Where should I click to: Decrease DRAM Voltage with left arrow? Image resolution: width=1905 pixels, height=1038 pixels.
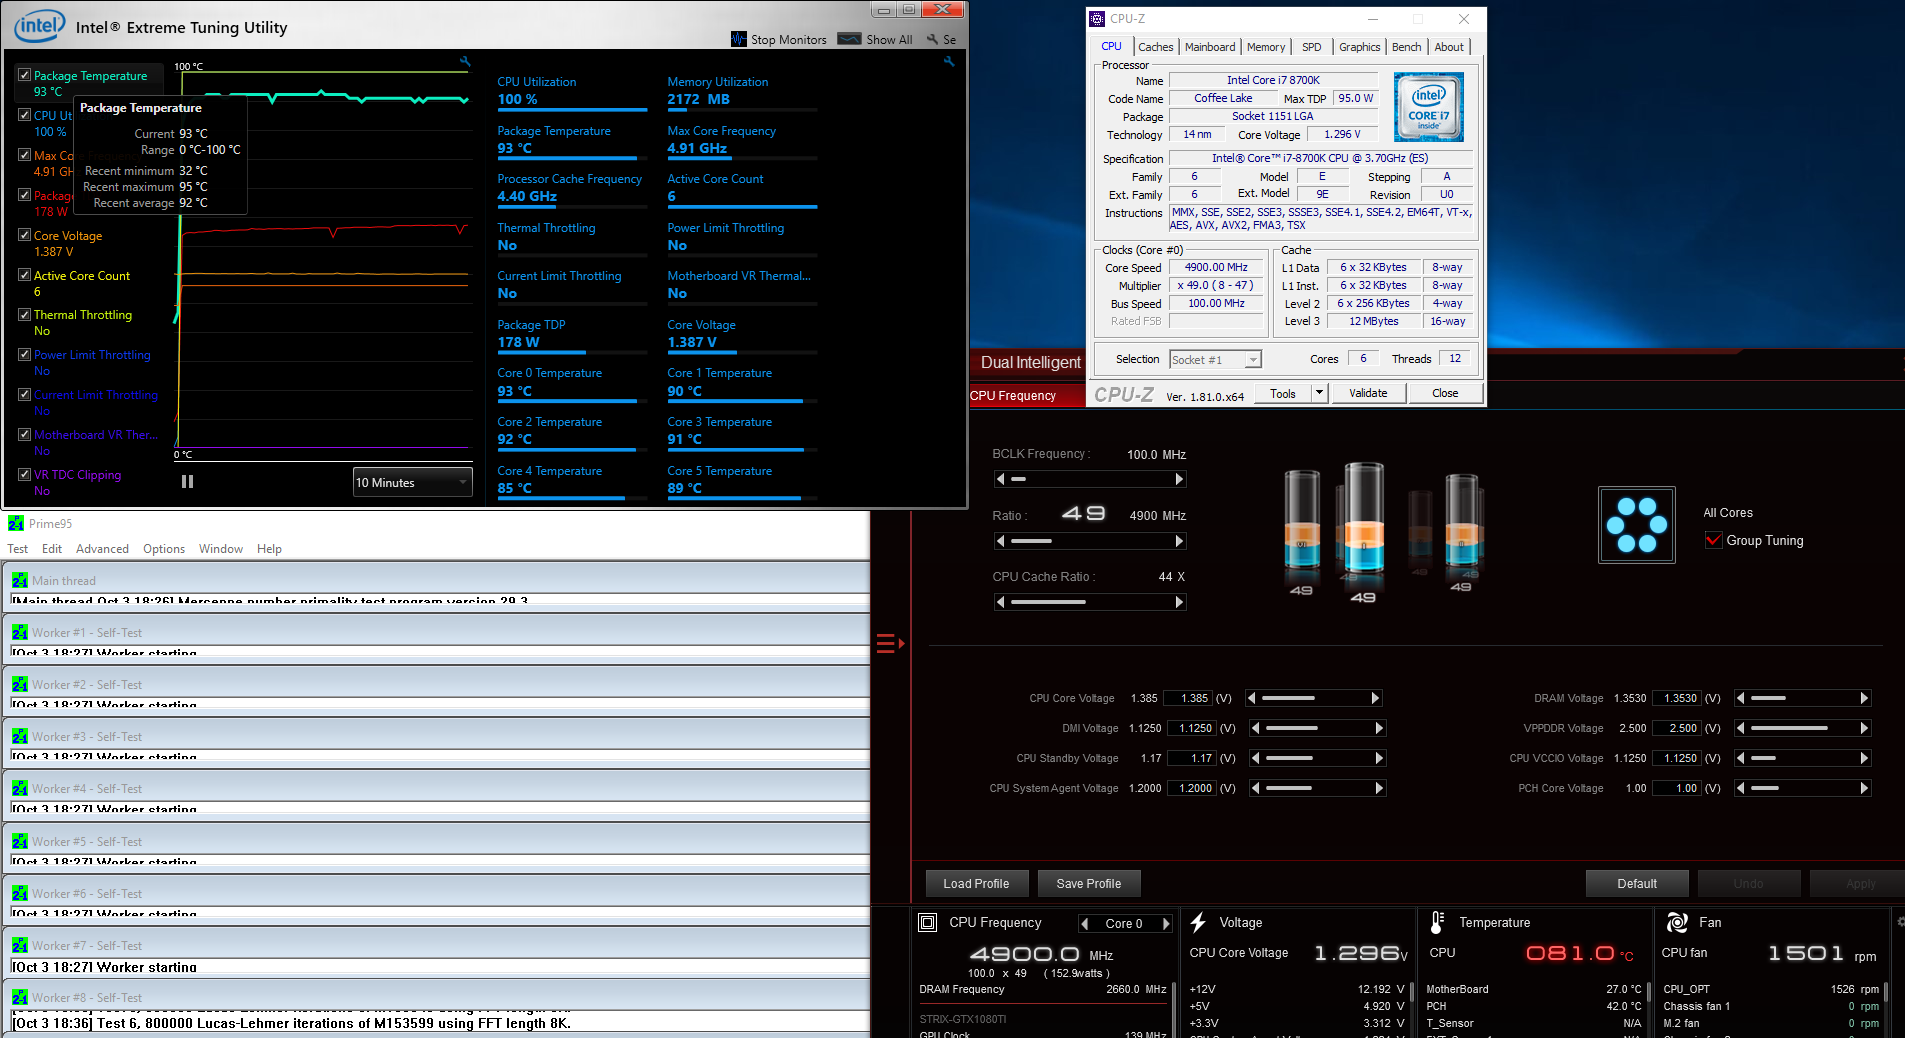coord(1740,698)
